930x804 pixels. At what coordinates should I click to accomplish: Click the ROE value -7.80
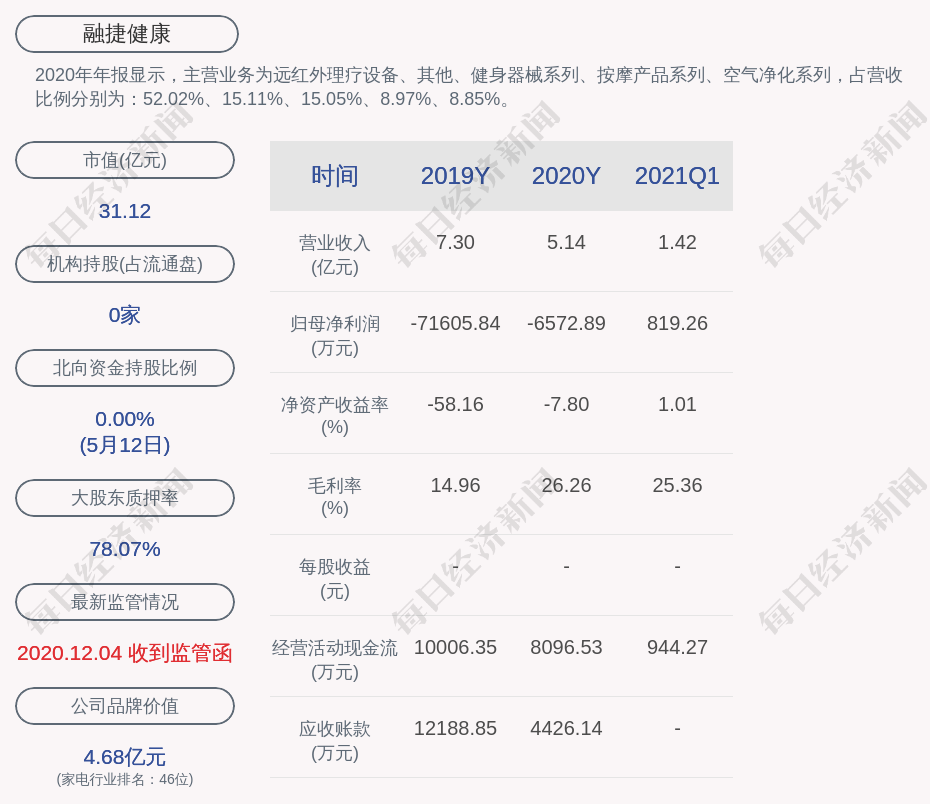566,404
